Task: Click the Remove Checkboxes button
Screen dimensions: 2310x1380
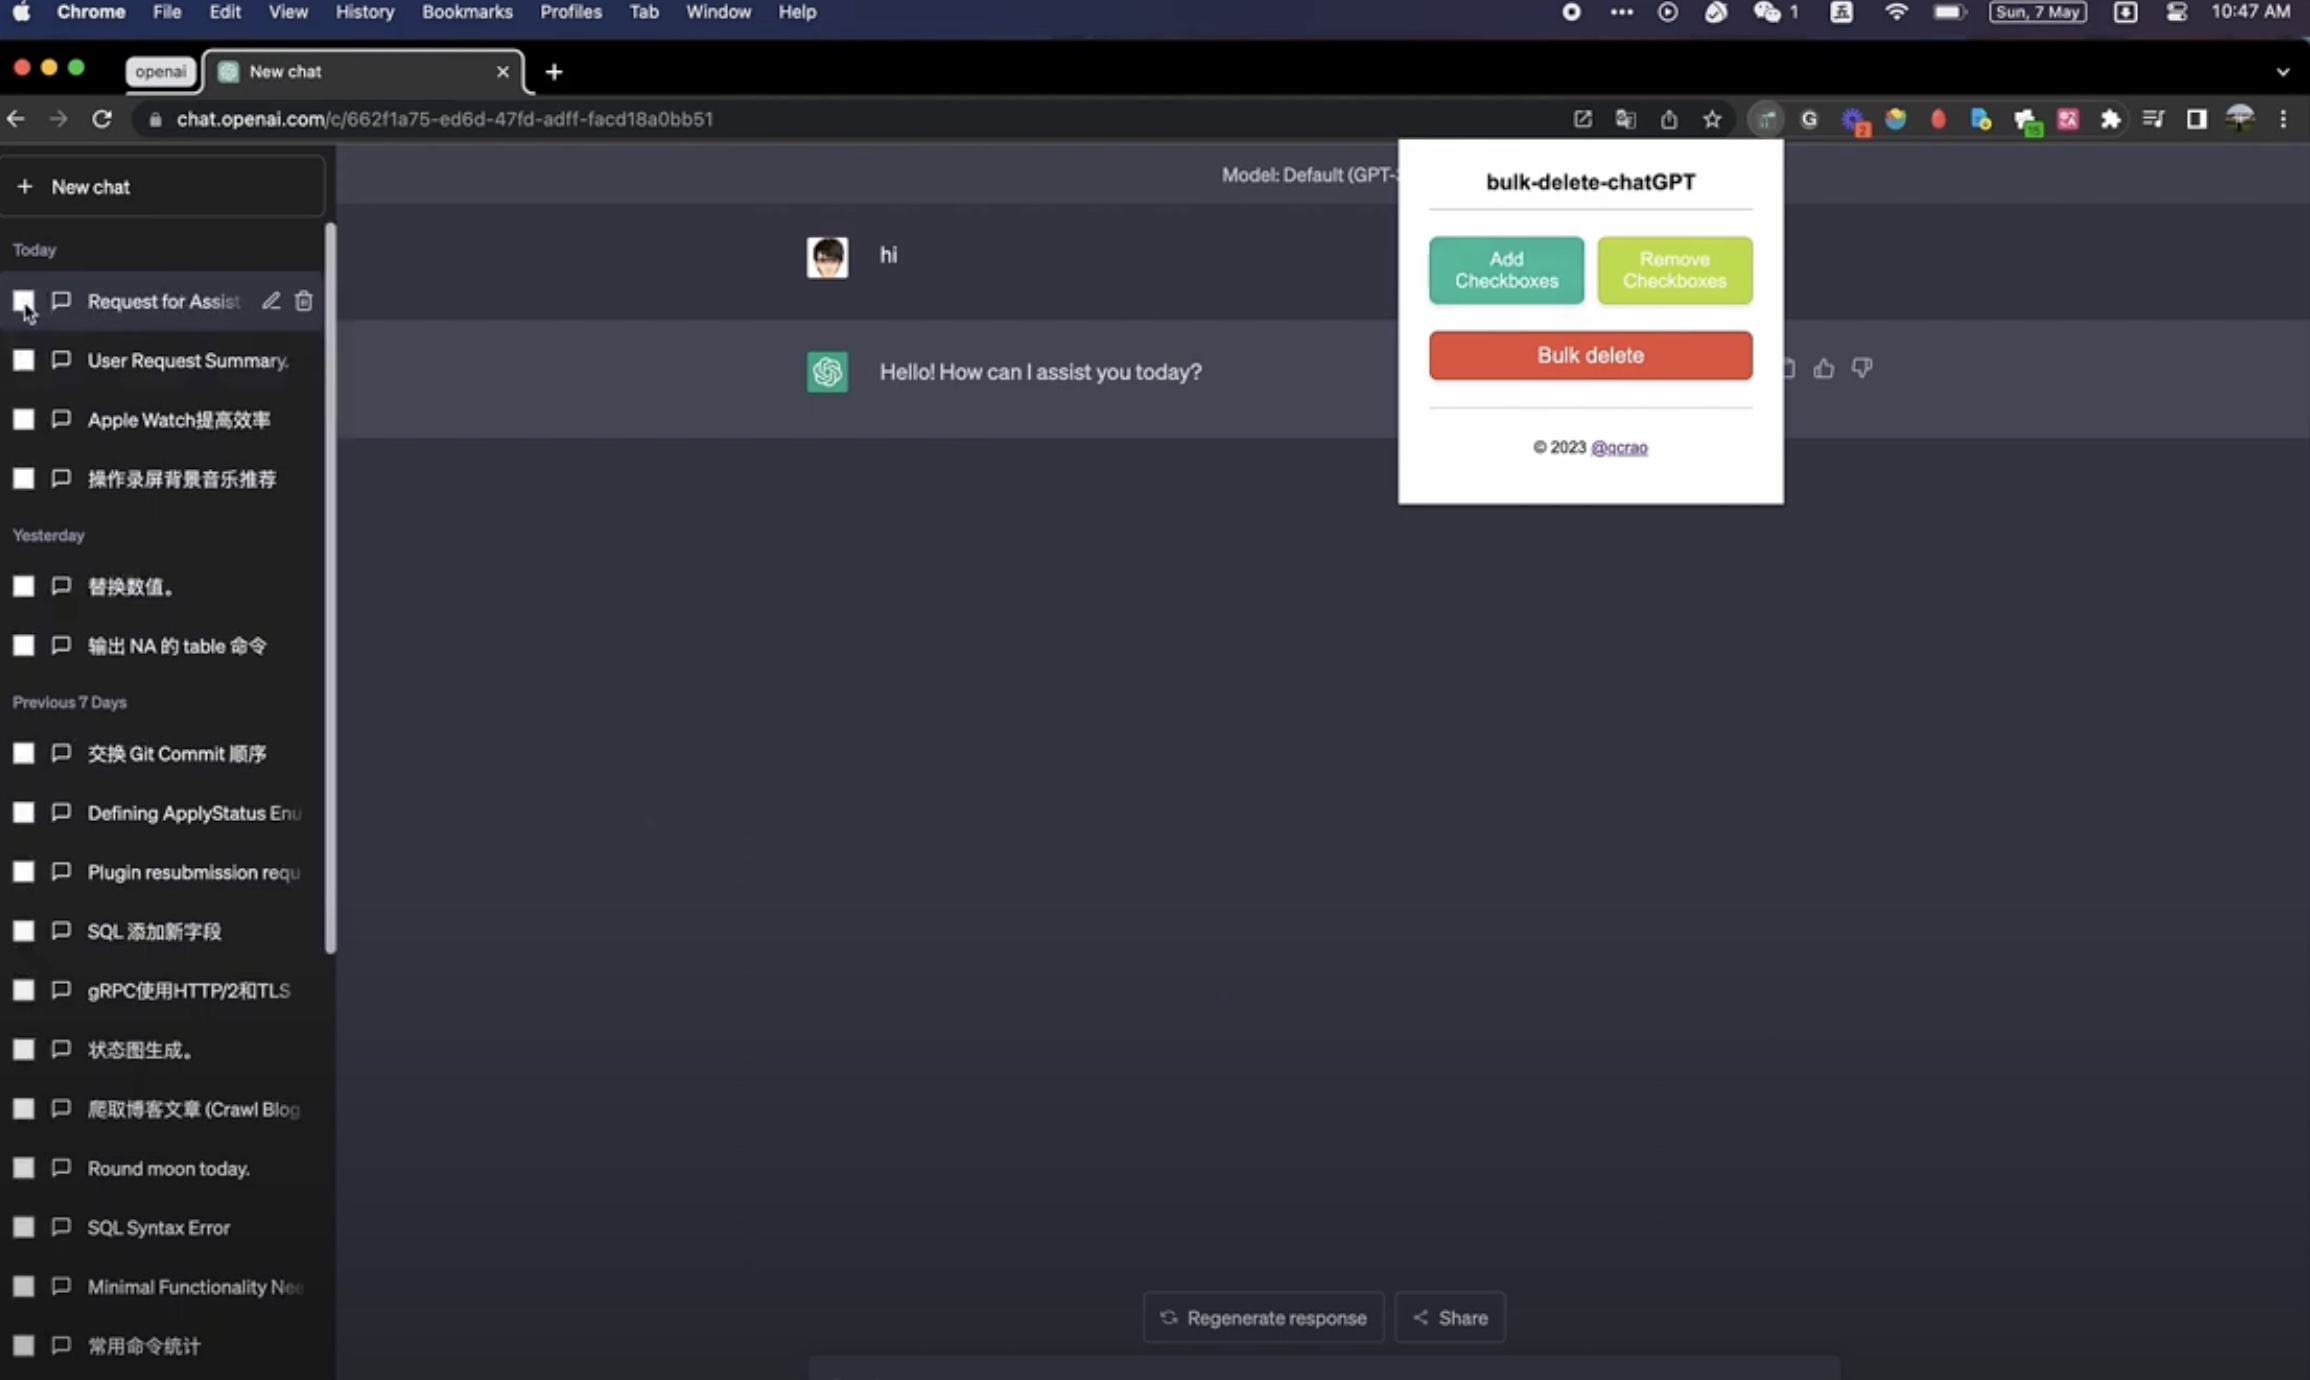Action: [x=1674, y=270]
